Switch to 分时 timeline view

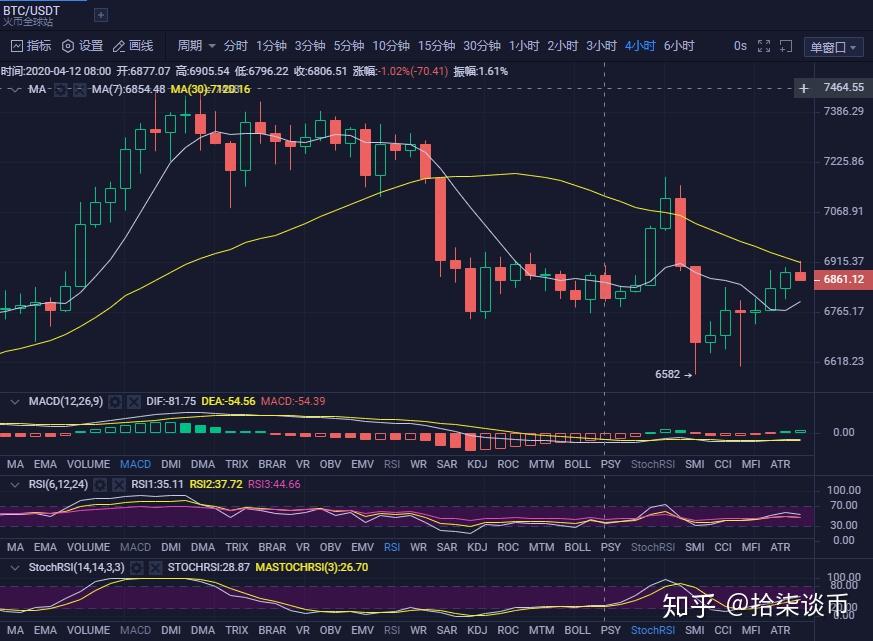coord(236,46)
